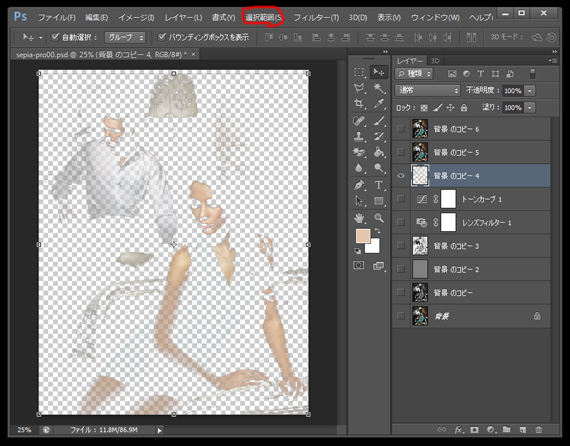
Task: Open the fill 100% dropdown arrow
Action: 530,108
